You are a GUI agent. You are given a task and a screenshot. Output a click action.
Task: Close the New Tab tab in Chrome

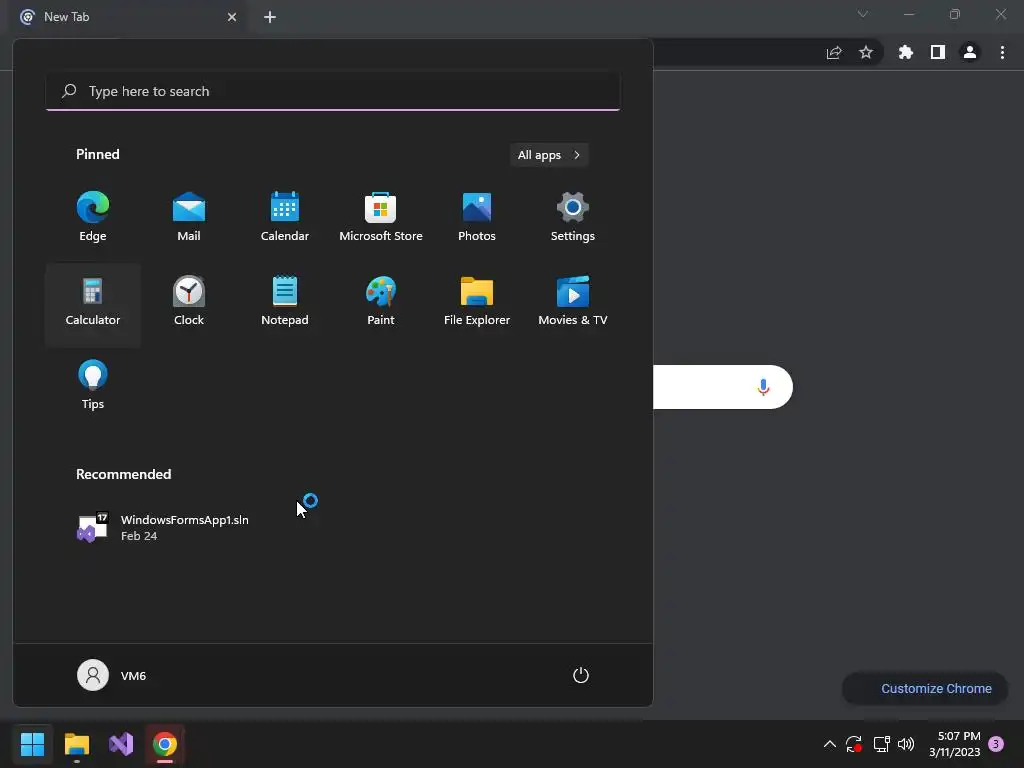pos(232,17)
